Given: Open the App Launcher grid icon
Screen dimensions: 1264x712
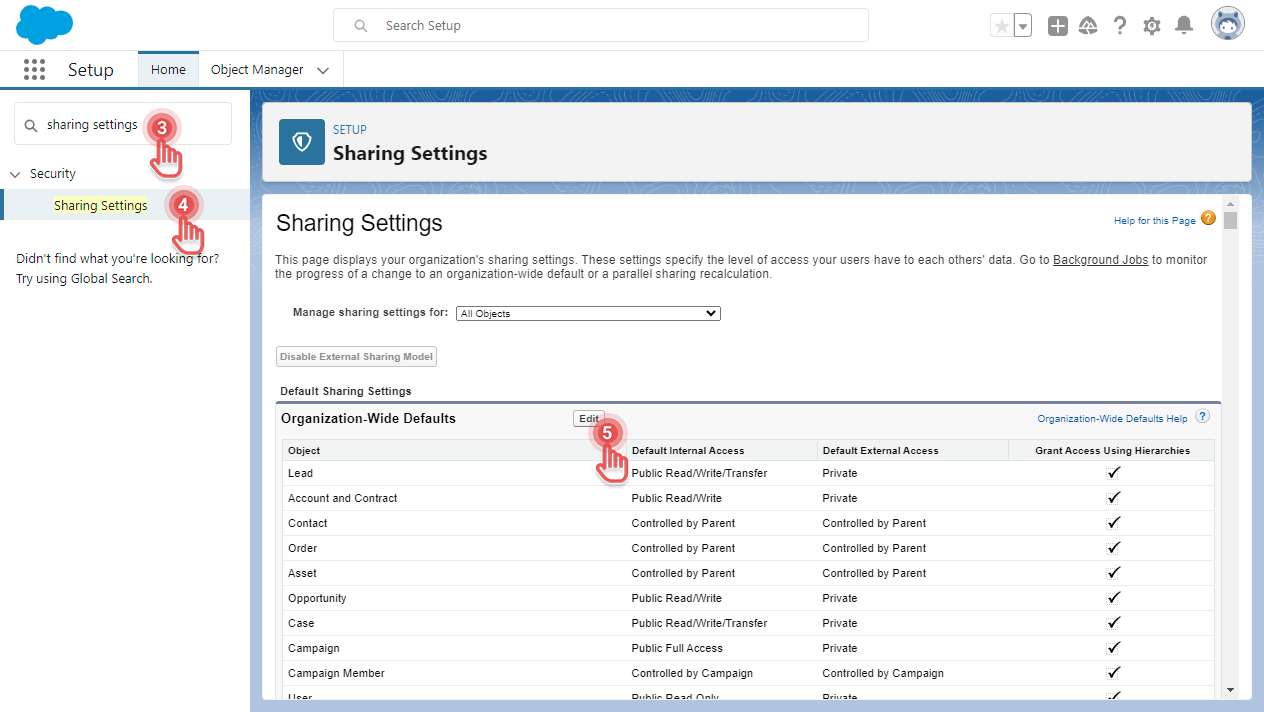Looking at the screenshot, I should [x=34, y=69].
